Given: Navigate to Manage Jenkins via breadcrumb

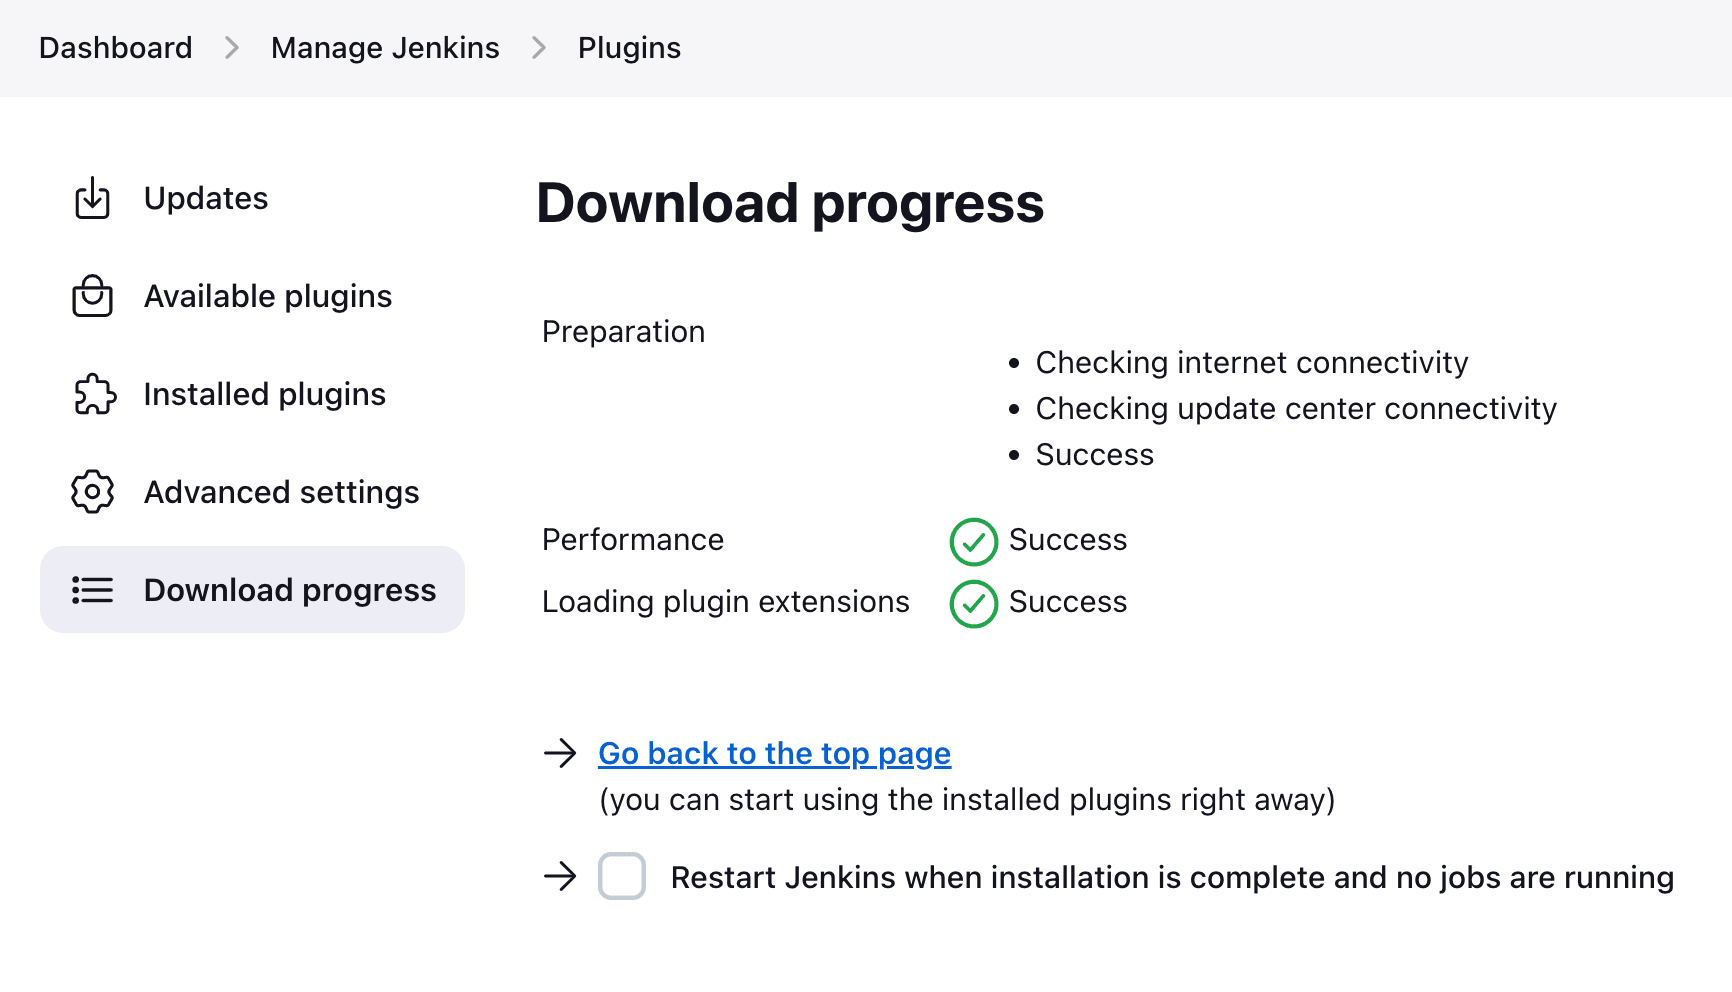Looking at the screenshot, I should coord(384,47).
